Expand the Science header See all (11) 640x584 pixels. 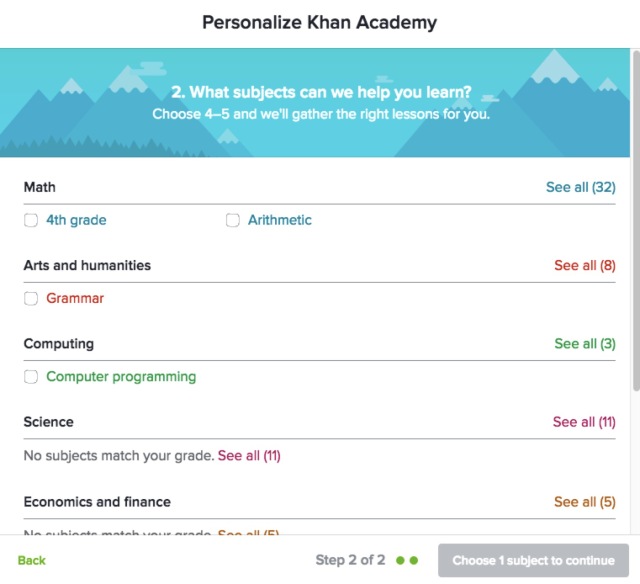pyautogui.click(x=584, y=422)
